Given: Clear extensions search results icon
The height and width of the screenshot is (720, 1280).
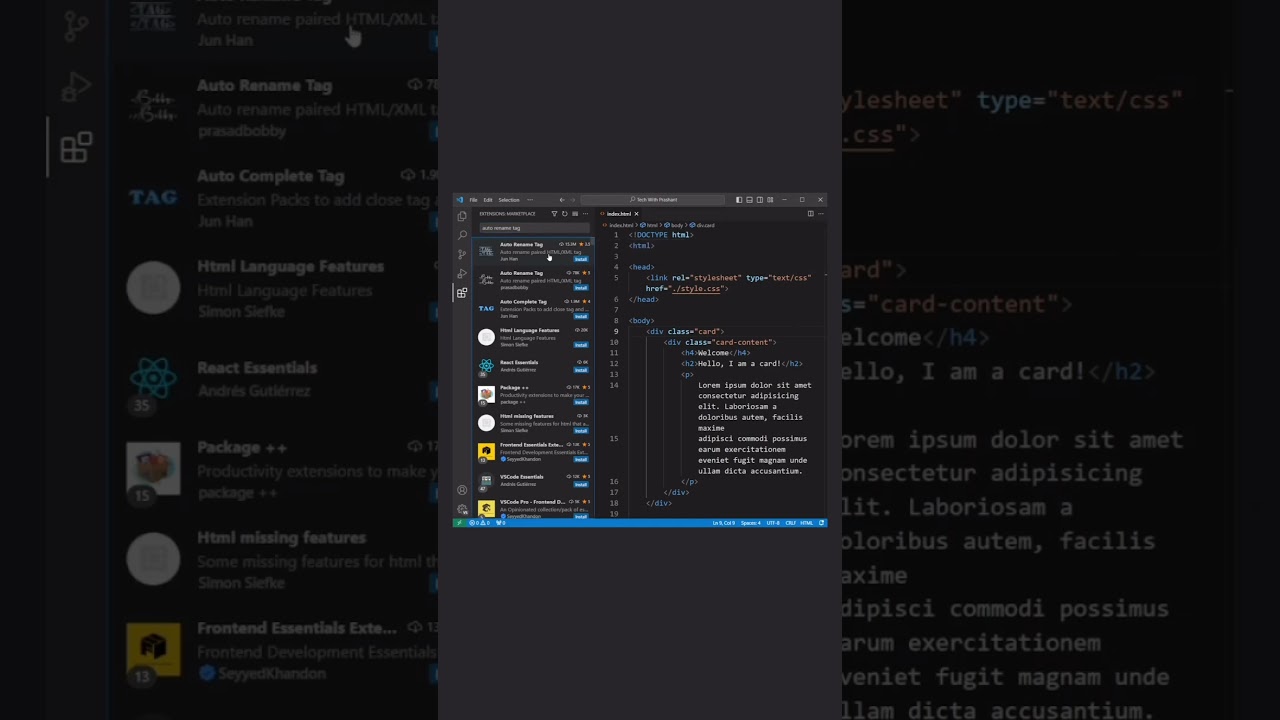Looking at the screenshot, I should pos(575,214).
